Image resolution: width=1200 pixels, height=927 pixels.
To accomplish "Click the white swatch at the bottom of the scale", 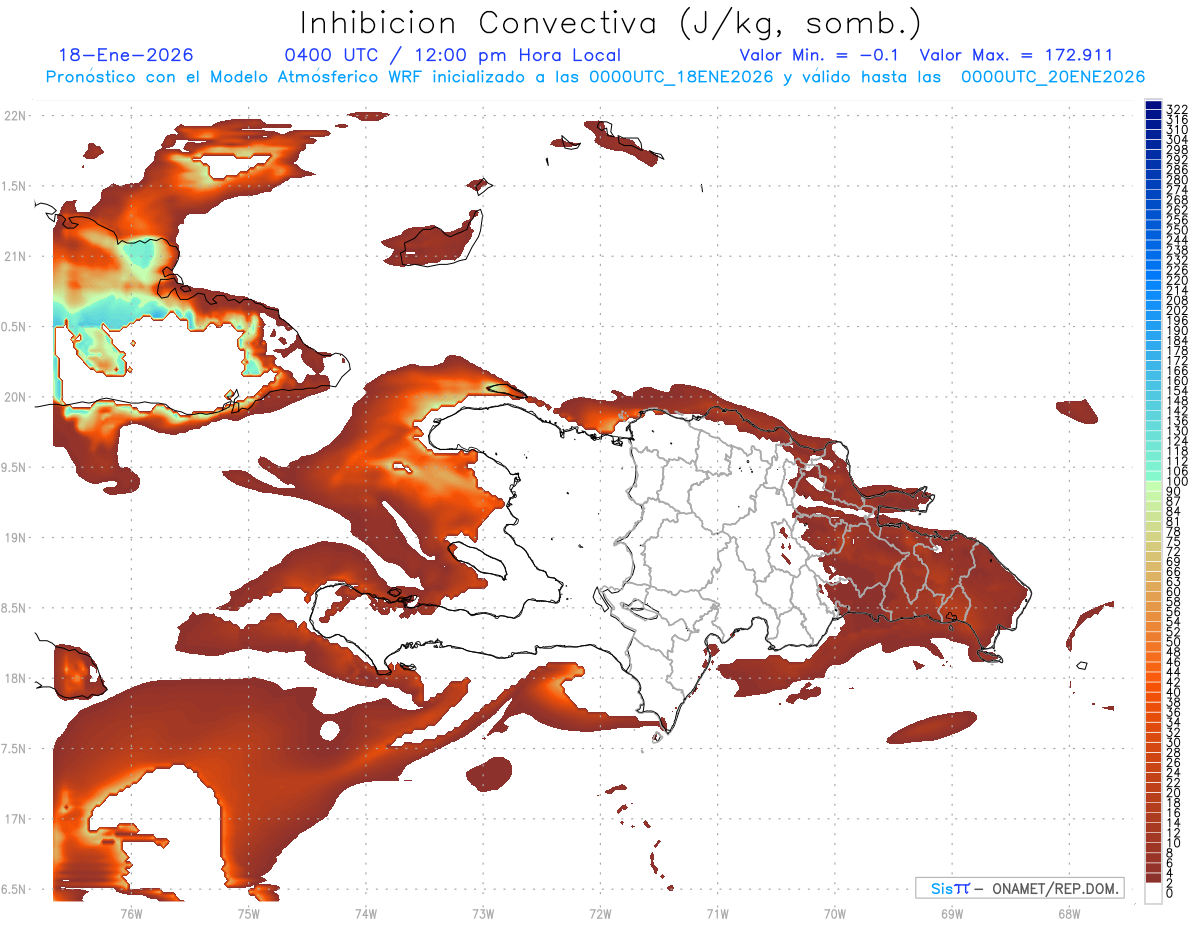I will (1153, 895).
